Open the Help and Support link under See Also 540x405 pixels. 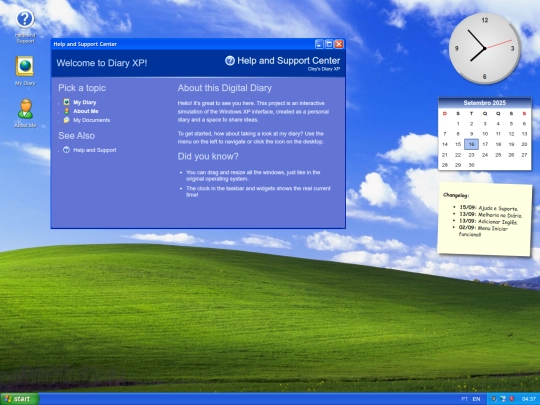[x=95, y=150]
